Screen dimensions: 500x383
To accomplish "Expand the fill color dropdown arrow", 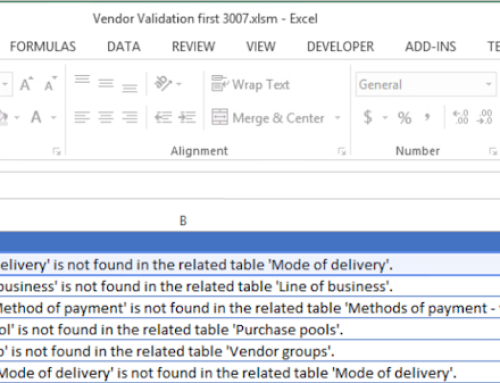I will tap(17, 118).
